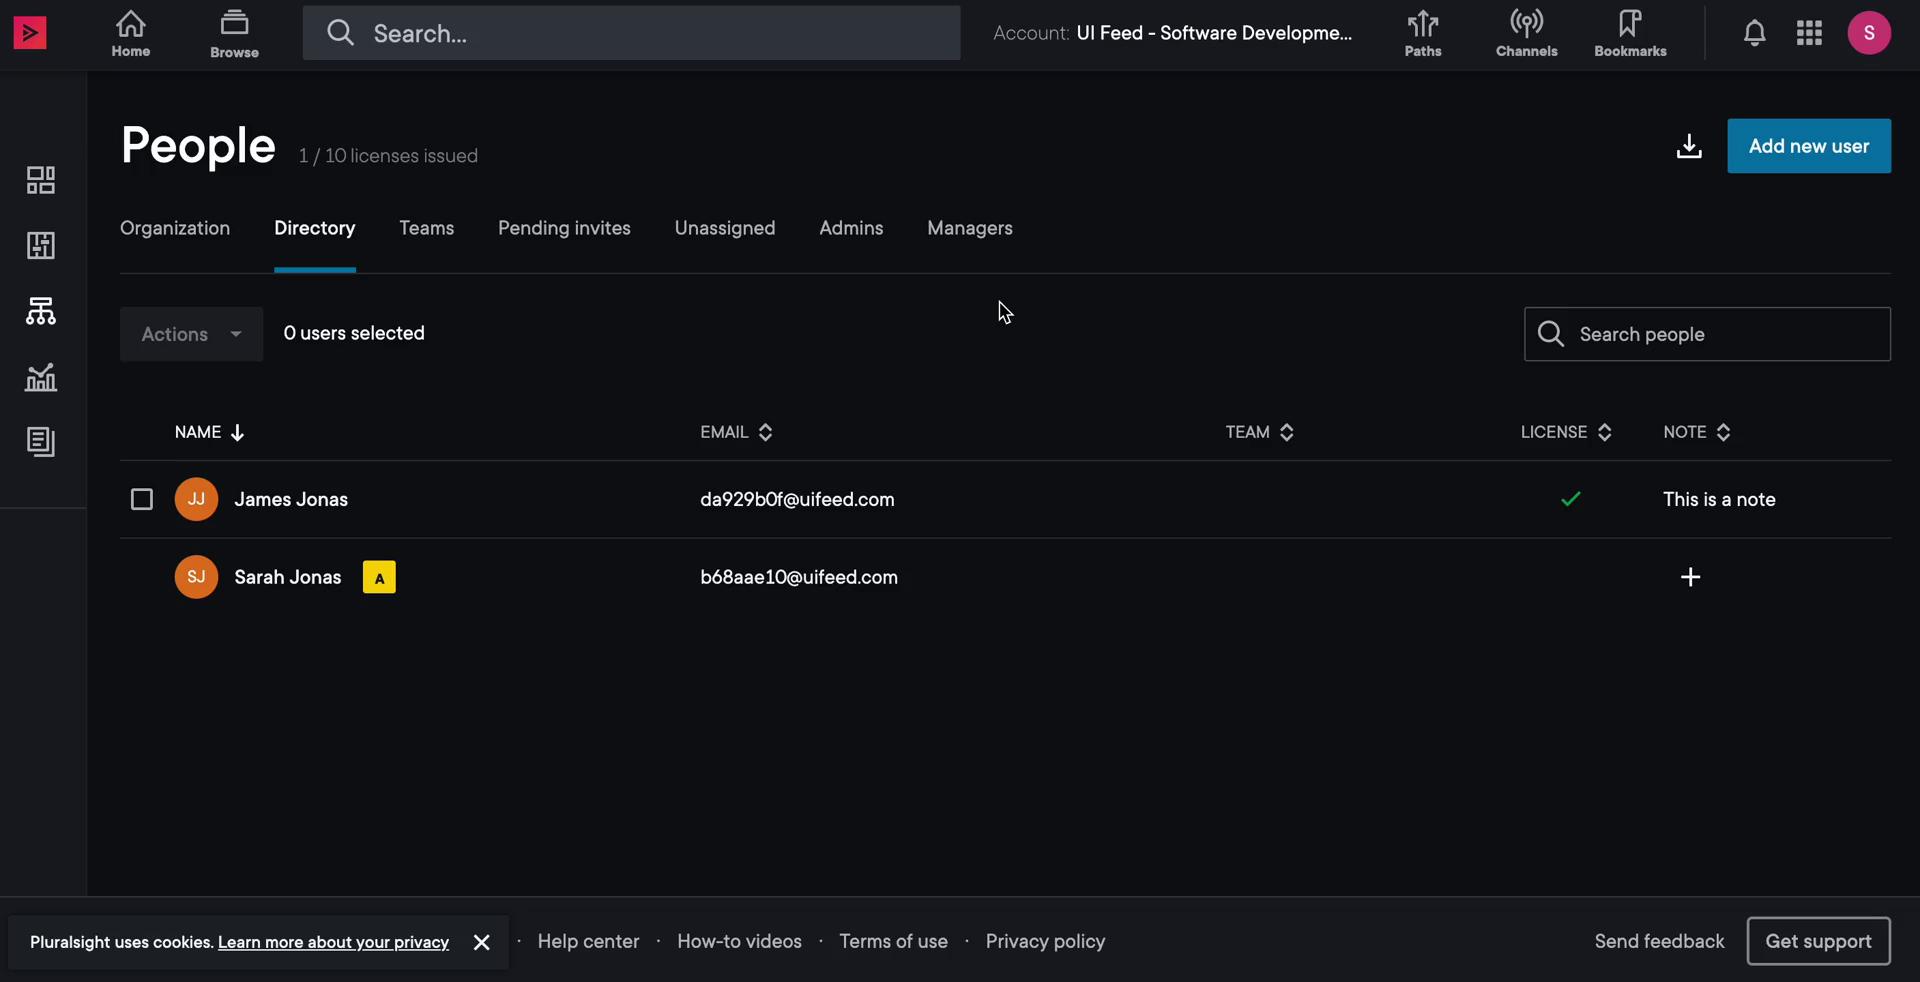The image size is (1920, 982).
Task: Open the log document sidebar icon
Action: 41,442
